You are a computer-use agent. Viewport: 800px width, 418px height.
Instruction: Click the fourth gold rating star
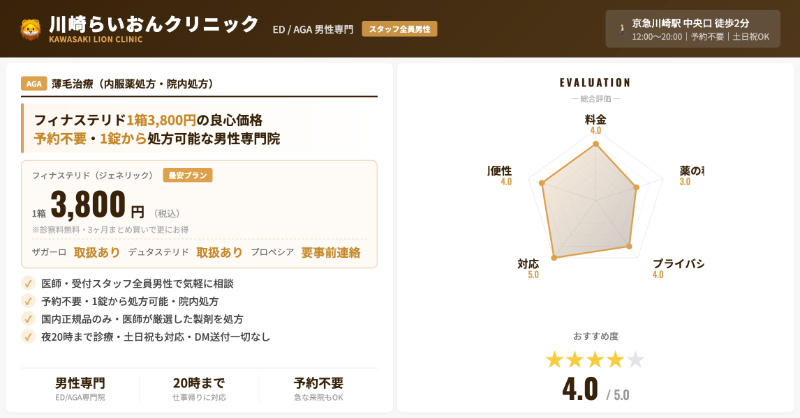[x=615, y=360]
